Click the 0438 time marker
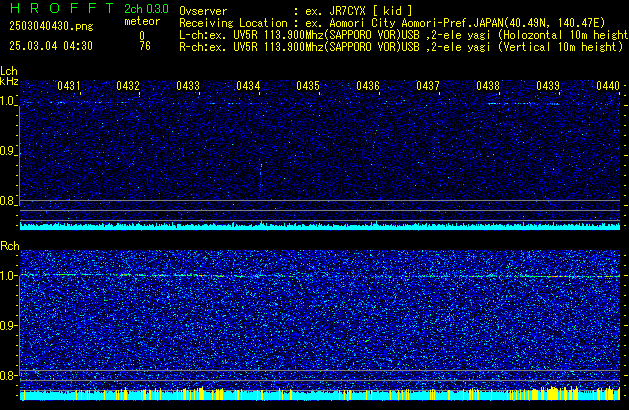The image size is (629, 410). [488, 85]
